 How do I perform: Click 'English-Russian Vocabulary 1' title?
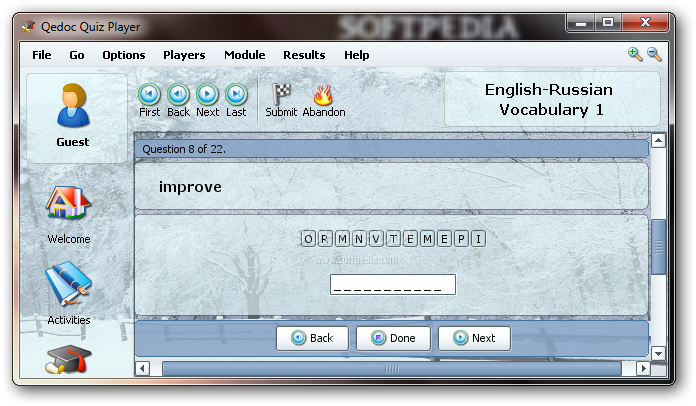[x=549, y=99]
